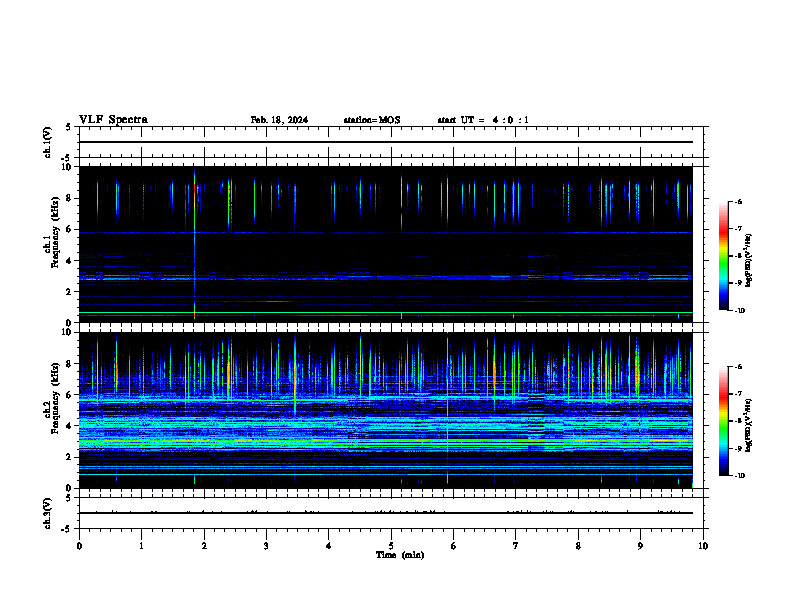
Task: Click the "-5" tick on ch.3(V) axis
Action: 67,529
